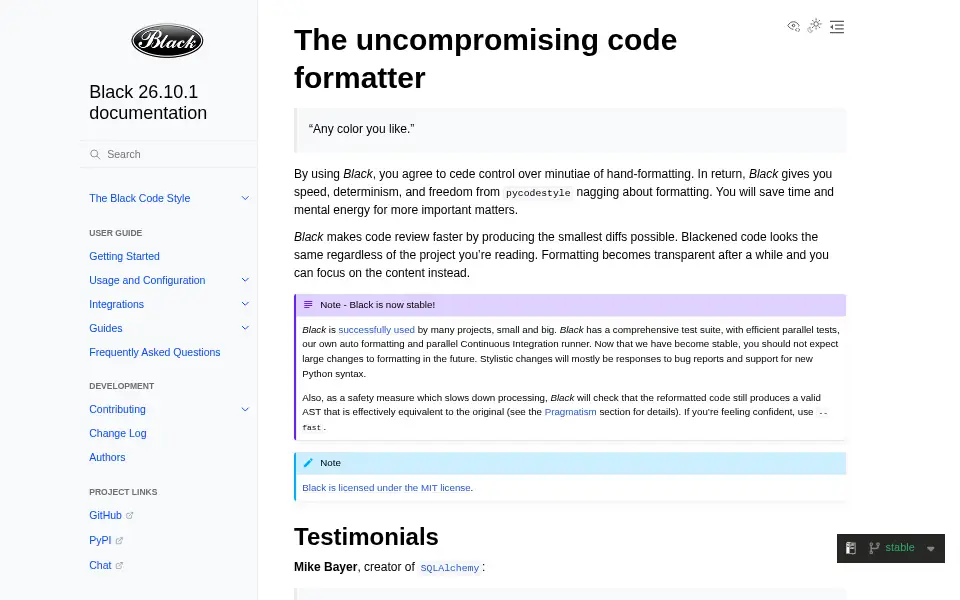The image size is (960, 600).
Task: Expand the Contributing chevron
Action: pyautogui.click(x=245, y=410)
